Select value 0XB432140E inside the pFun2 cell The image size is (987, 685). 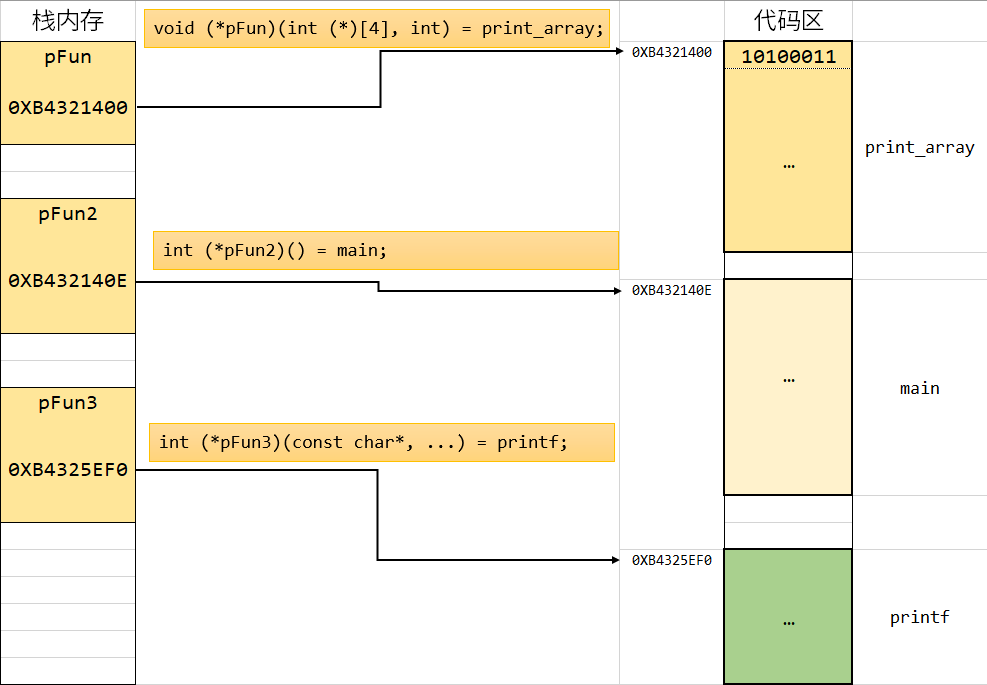click(x=68, y=282)
